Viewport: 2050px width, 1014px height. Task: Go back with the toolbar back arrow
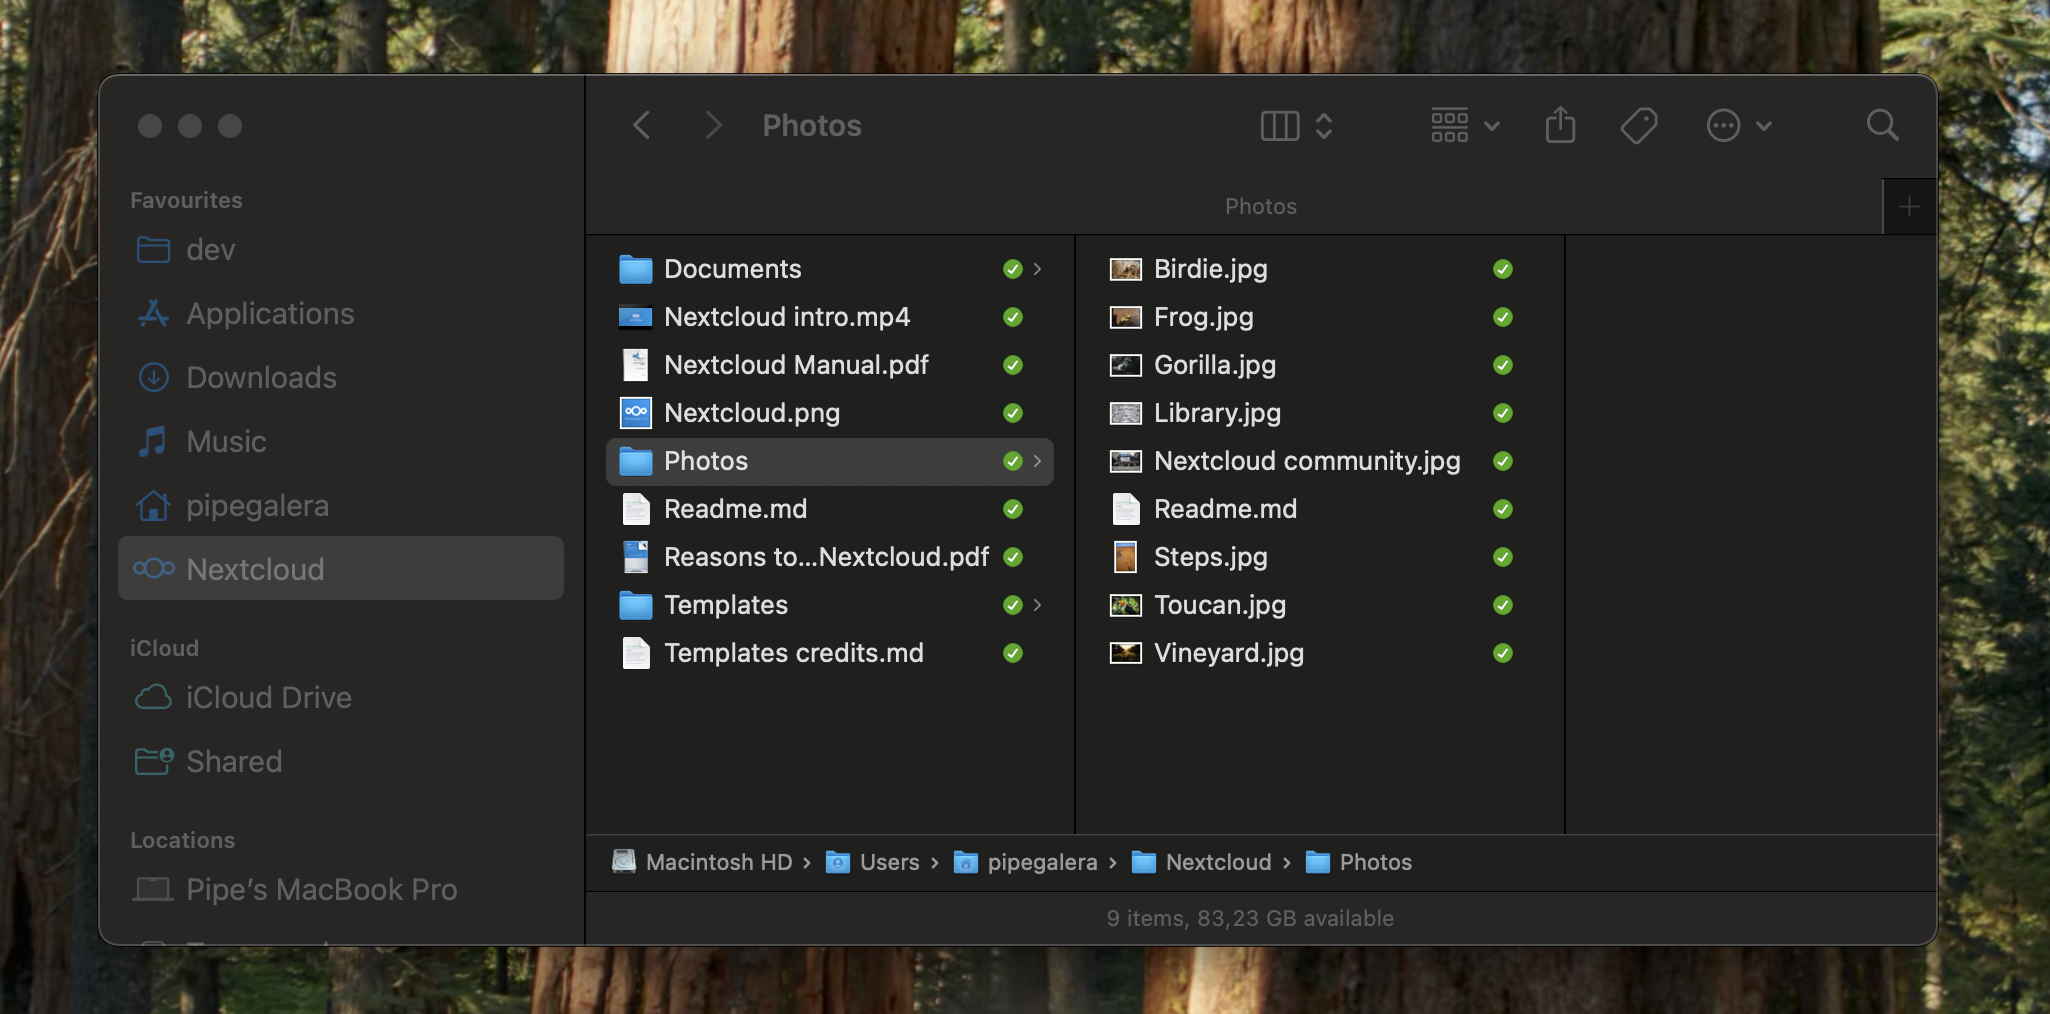[642, 126]
